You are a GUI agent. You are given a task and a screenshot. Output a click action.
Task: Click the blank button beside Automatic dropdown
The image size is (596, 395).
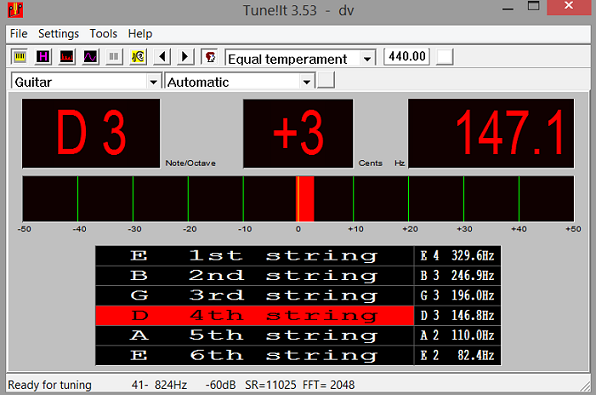[326, 80]
